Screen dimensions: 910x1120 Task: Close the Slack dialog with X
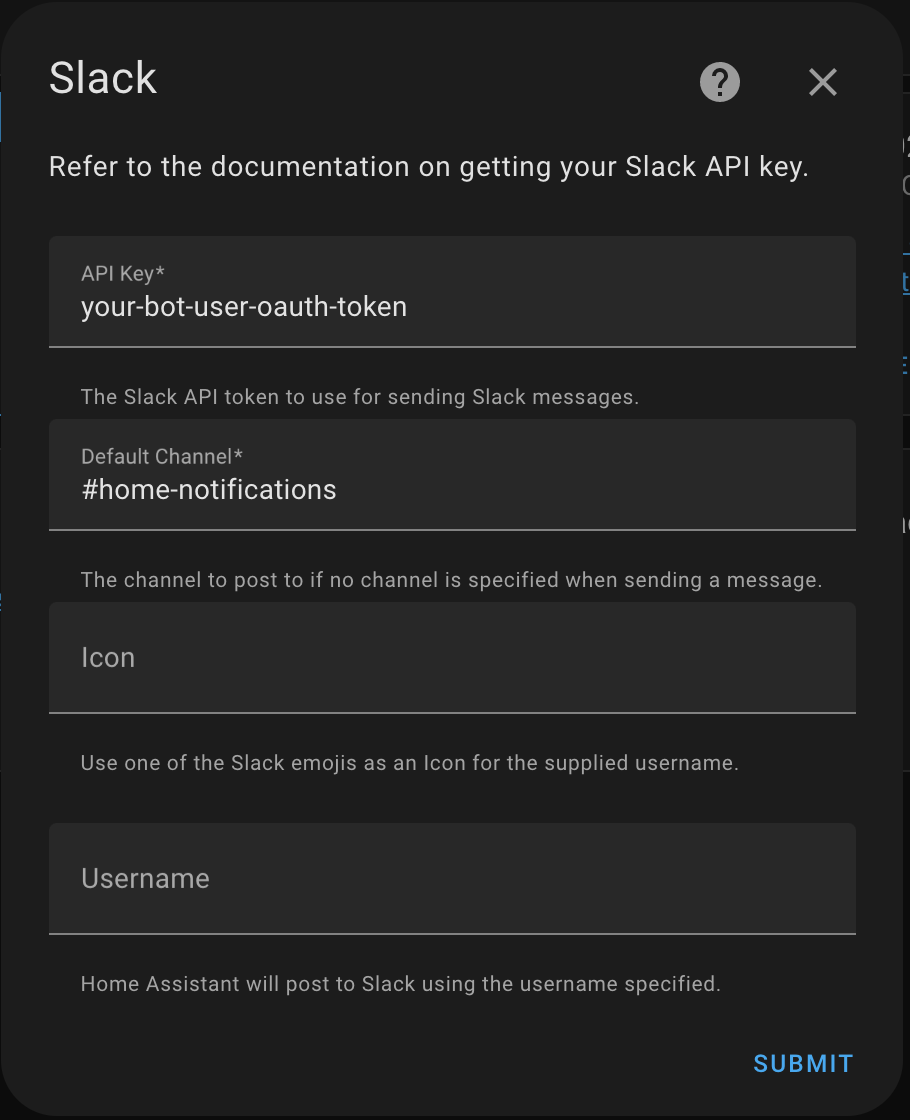point(823,82)
